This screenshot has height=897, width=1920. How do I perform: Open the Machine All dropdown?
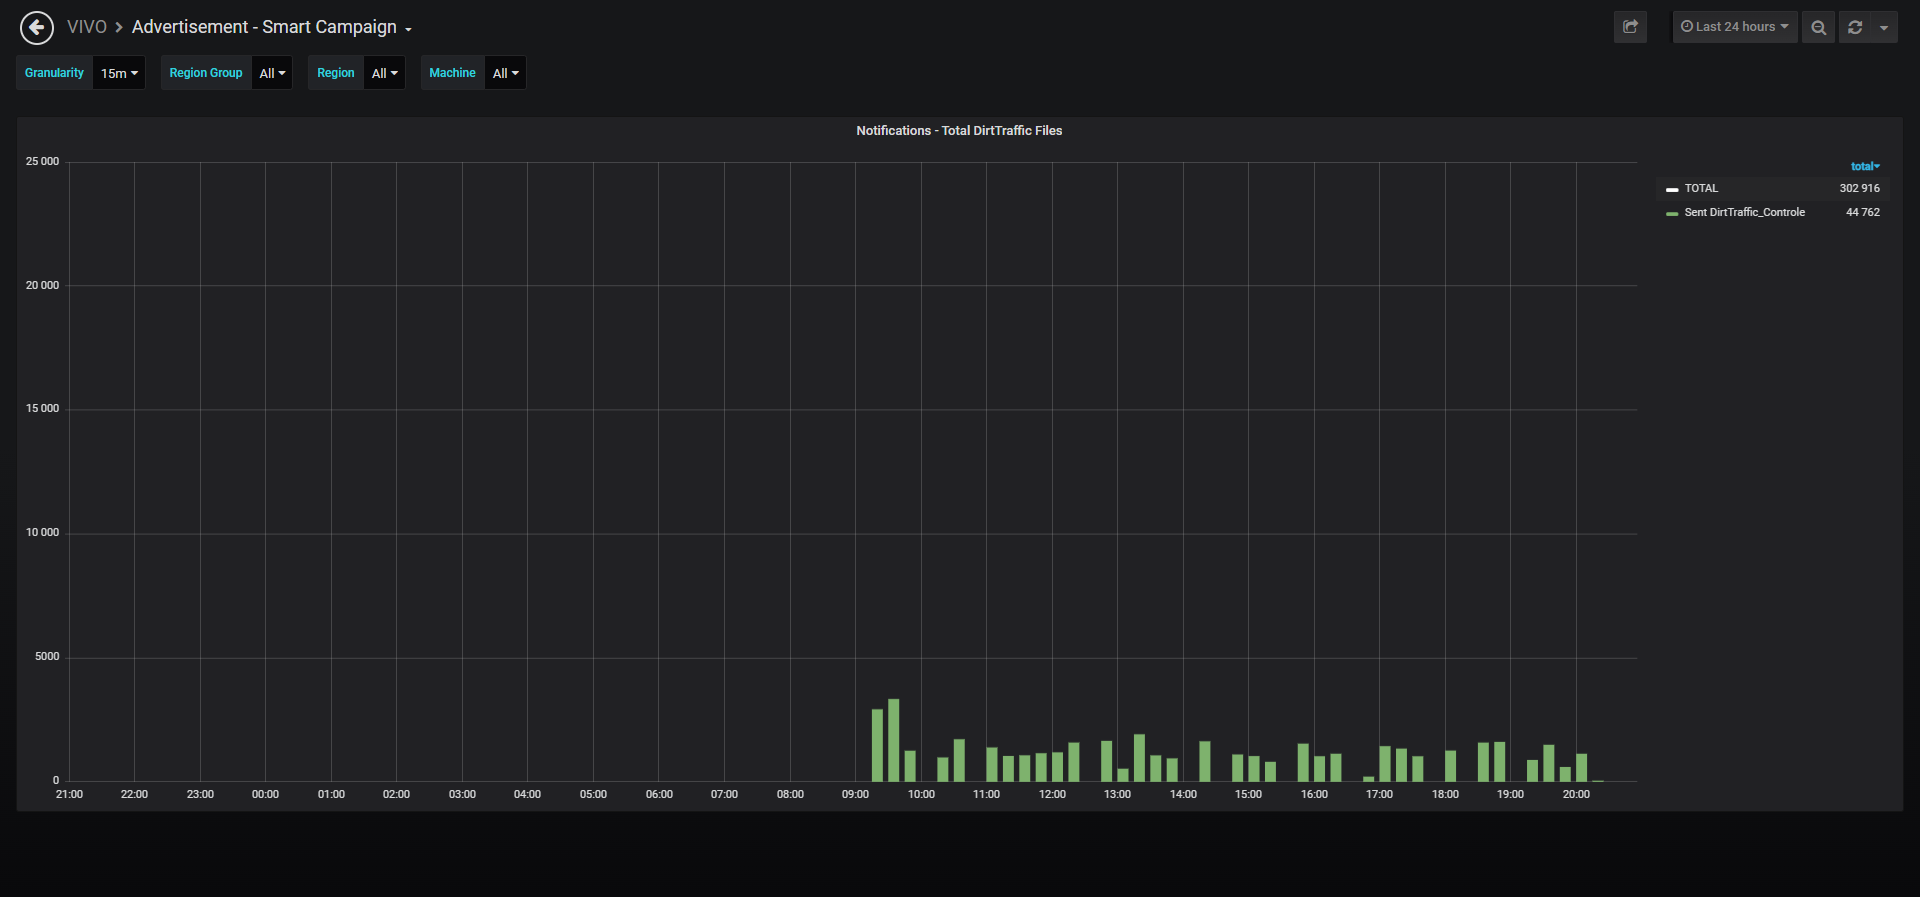point(505,73)
